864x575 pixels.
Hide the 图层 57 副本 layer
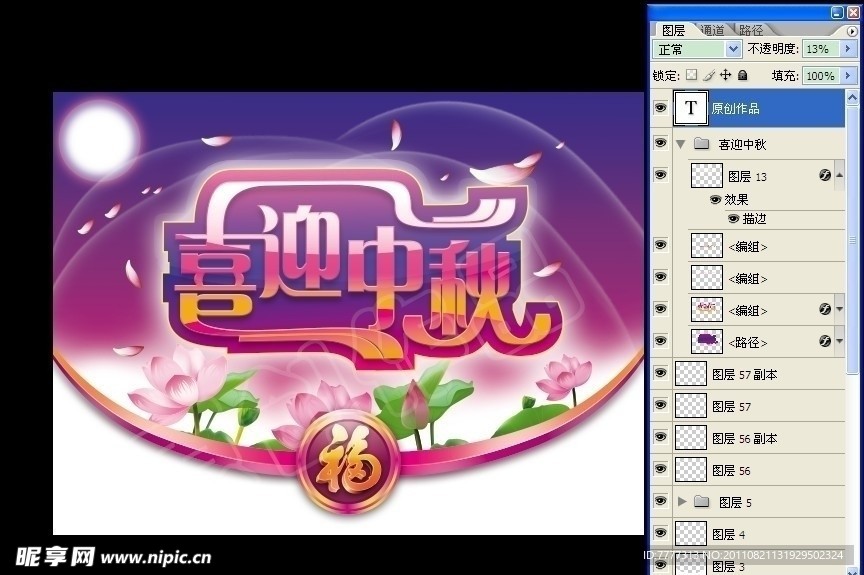point(660,373)
